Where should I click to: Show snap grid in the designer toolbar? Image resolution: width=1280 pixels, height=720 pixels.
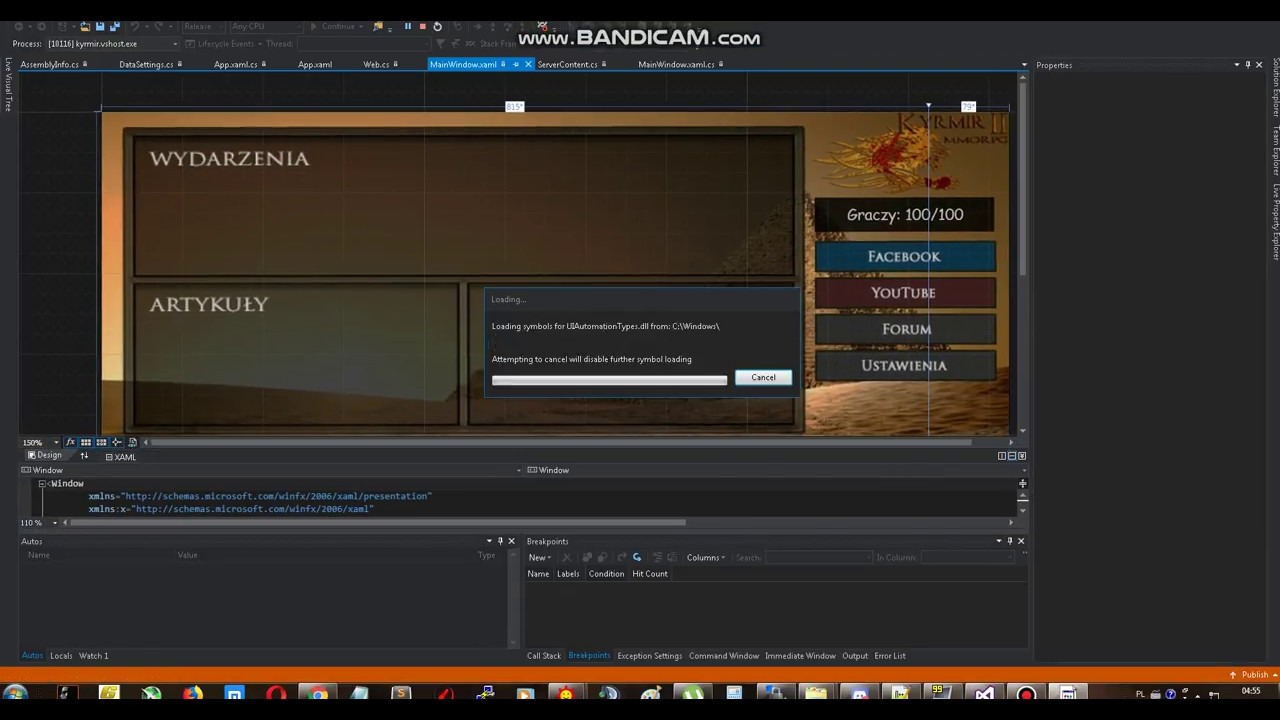pyautogui.click(x=86, y=442)
